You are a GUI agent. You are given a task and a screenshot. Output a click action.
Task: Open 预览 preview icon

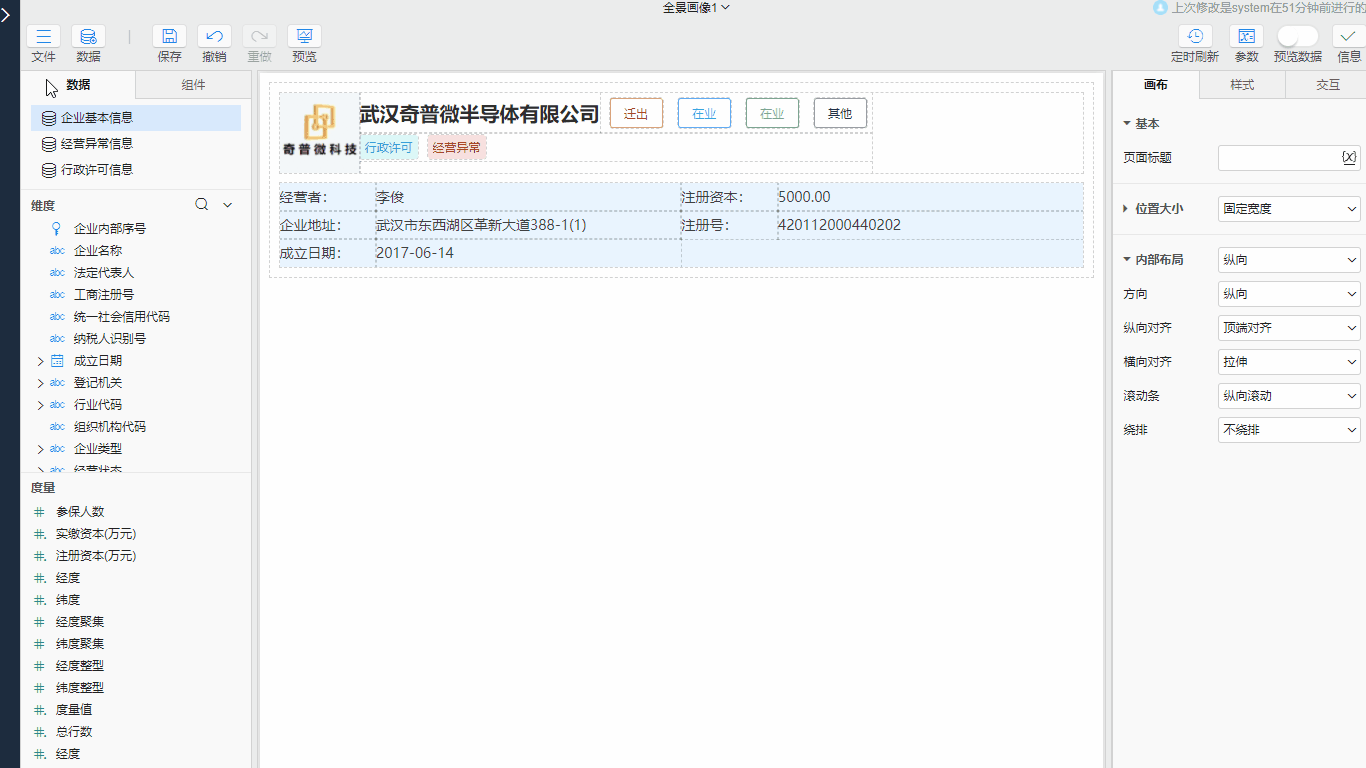pos(304,36)
